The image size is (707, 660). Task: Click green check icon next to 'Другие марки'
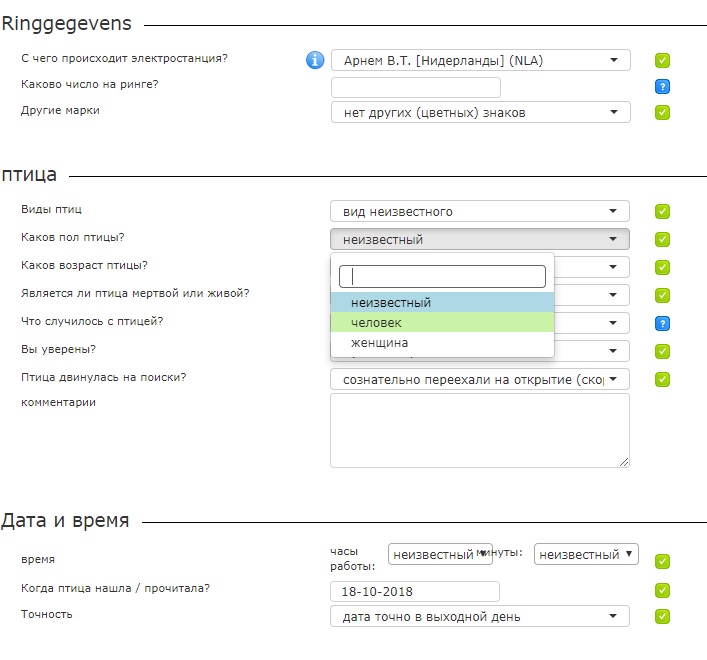pyautogui.click(x=662, y=112)
